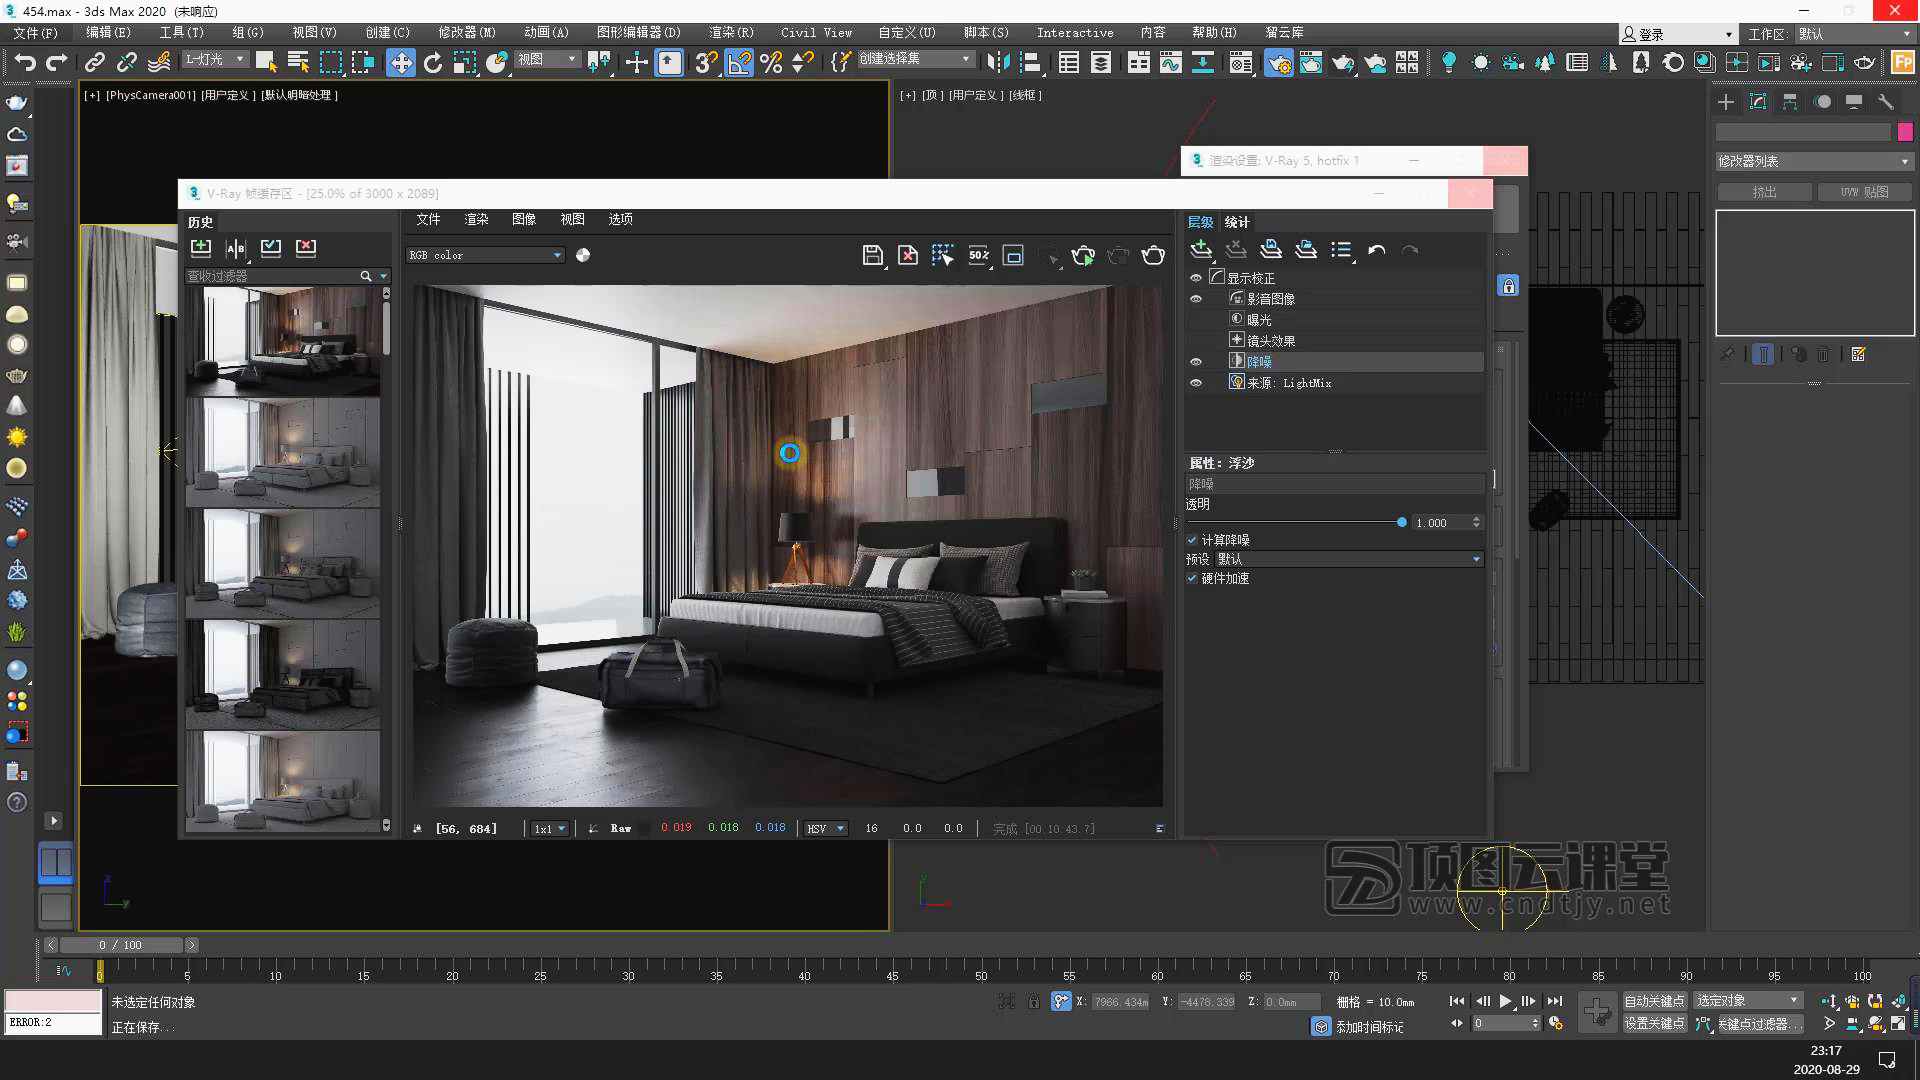
Task: Click the undo arrow in layers panel
Action: pyautogui.click(x=1376, y=250)
